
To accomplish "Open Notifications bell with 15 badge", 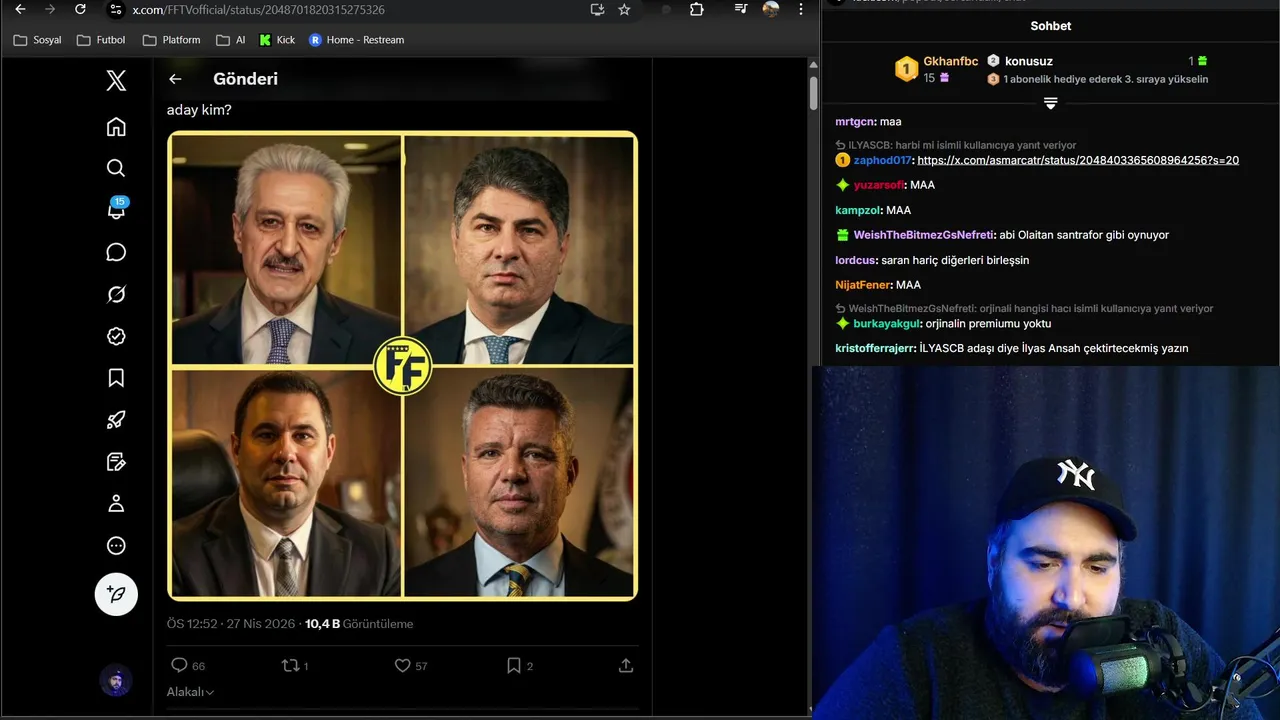I will [x=116, y=209].
